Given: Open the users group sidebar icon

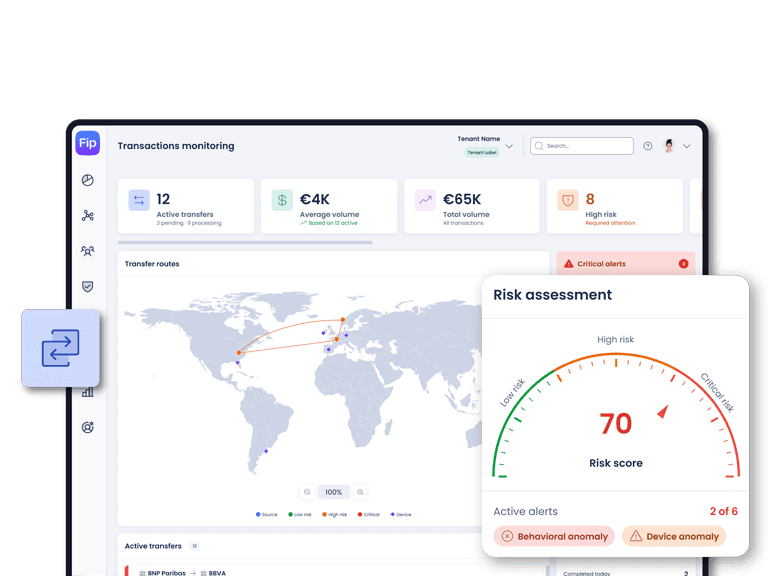Looking at the screenshot, I should 88,251.
